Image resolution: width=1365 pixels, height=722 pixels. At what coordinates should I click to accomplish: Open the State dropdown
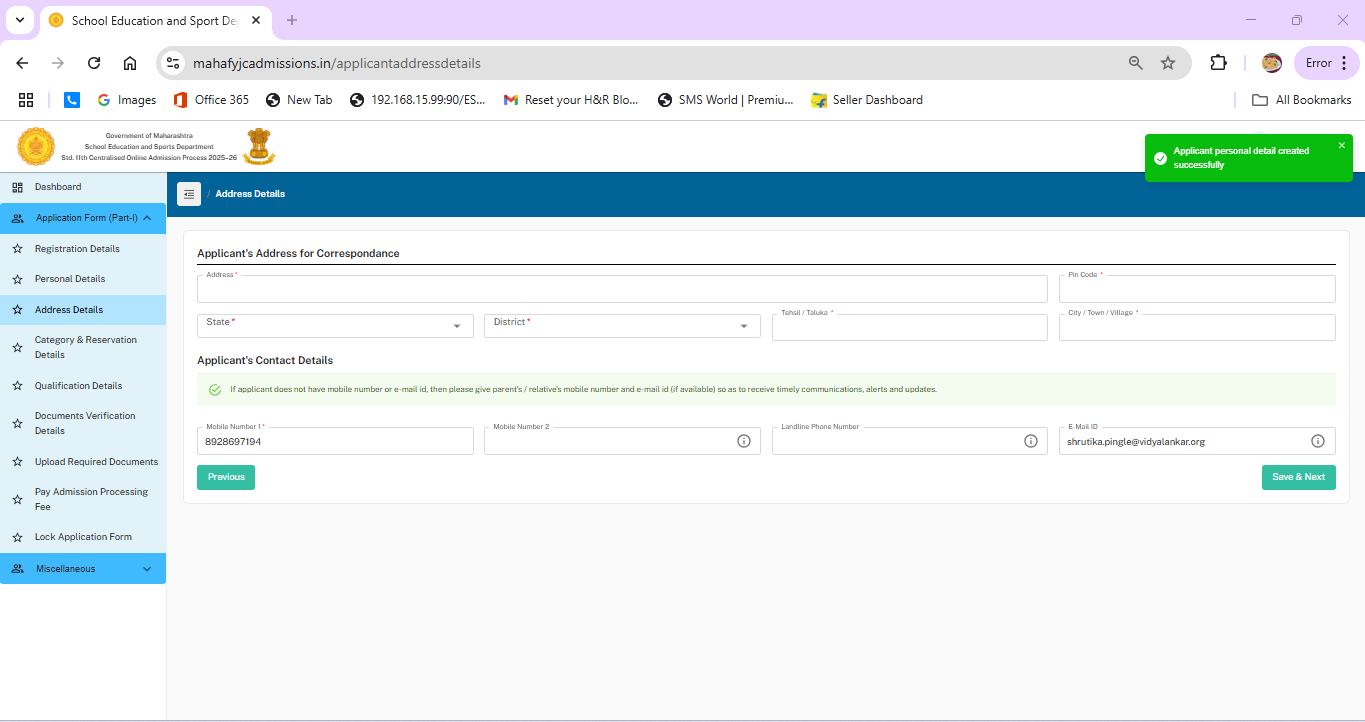pyautogui.click(x=335, y=325)
